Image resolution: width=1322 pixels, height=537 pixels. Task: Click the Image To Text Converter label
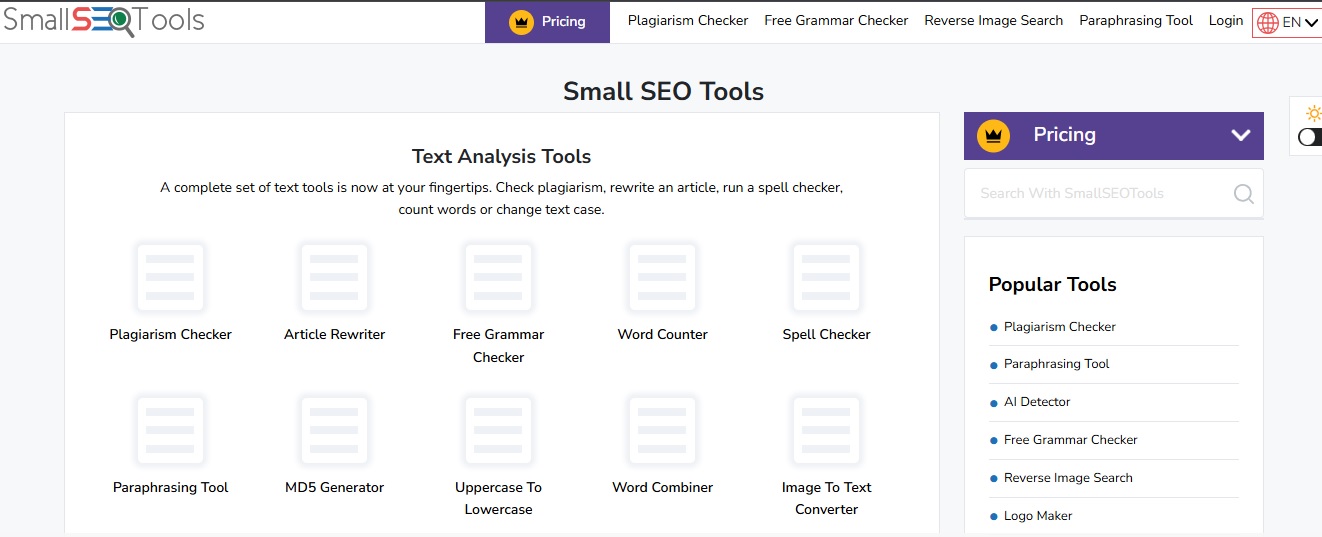[826, 498]
